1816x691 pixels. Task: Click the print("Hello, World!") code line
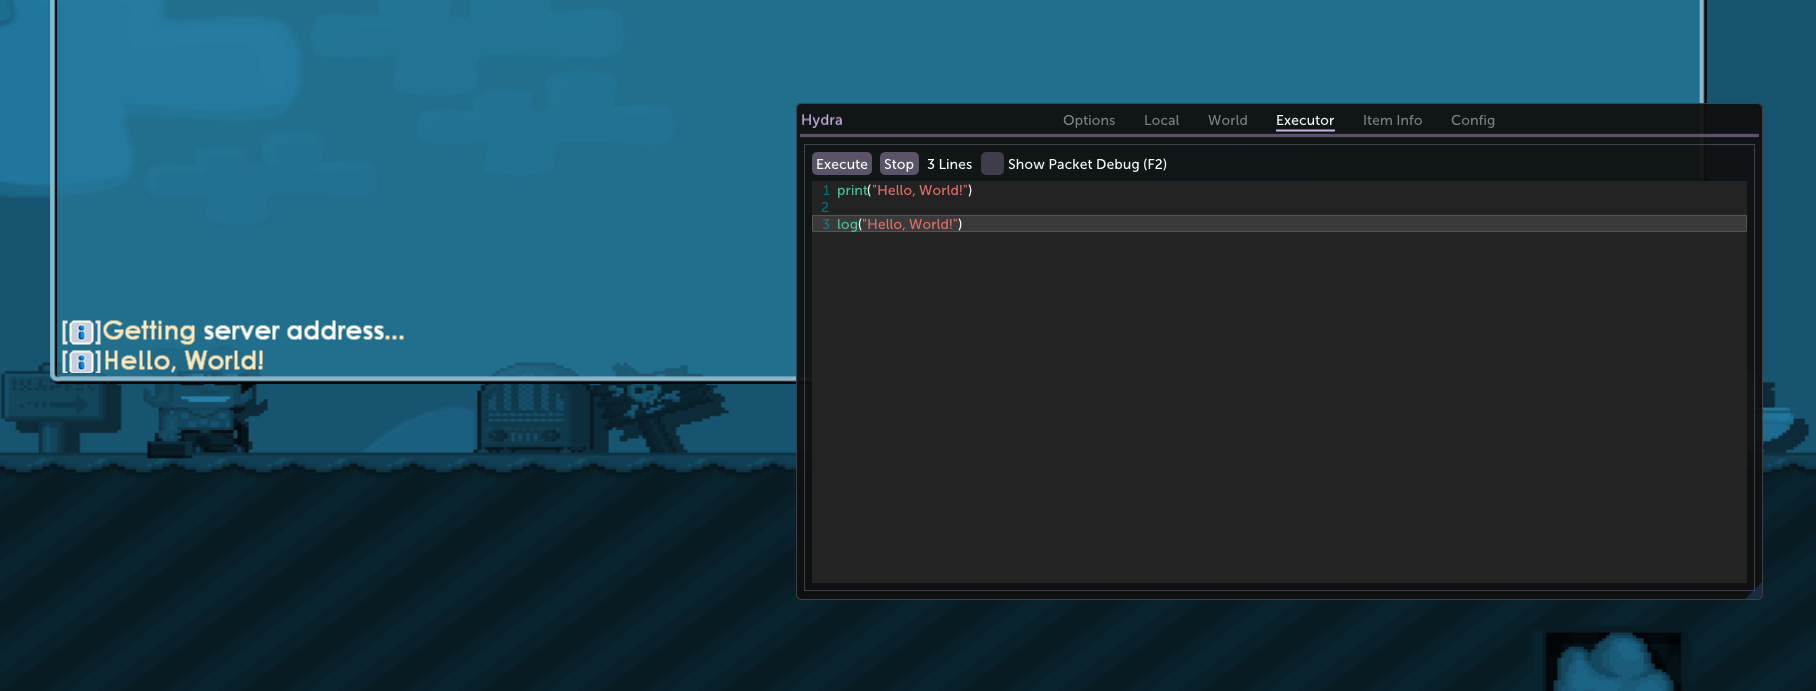click(904, 190)
